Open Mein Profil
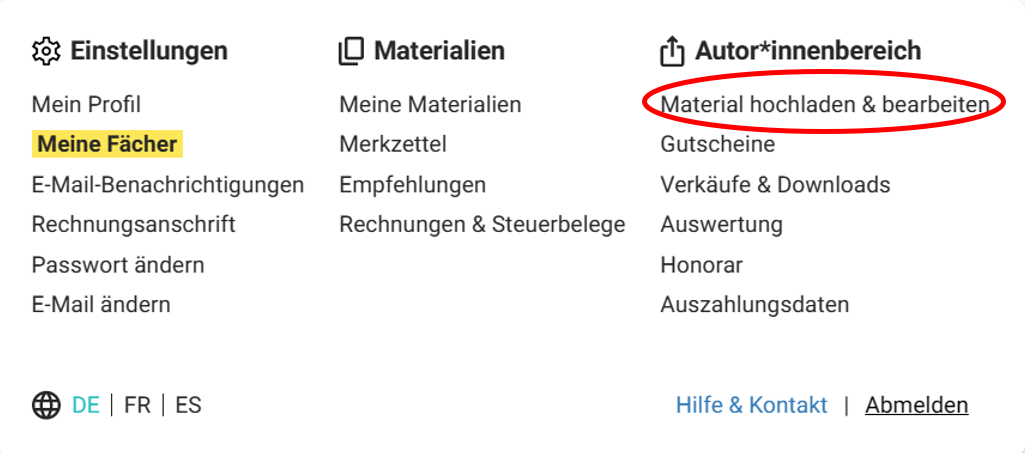This screenshot has height=453, width=1025. point(86,105)
